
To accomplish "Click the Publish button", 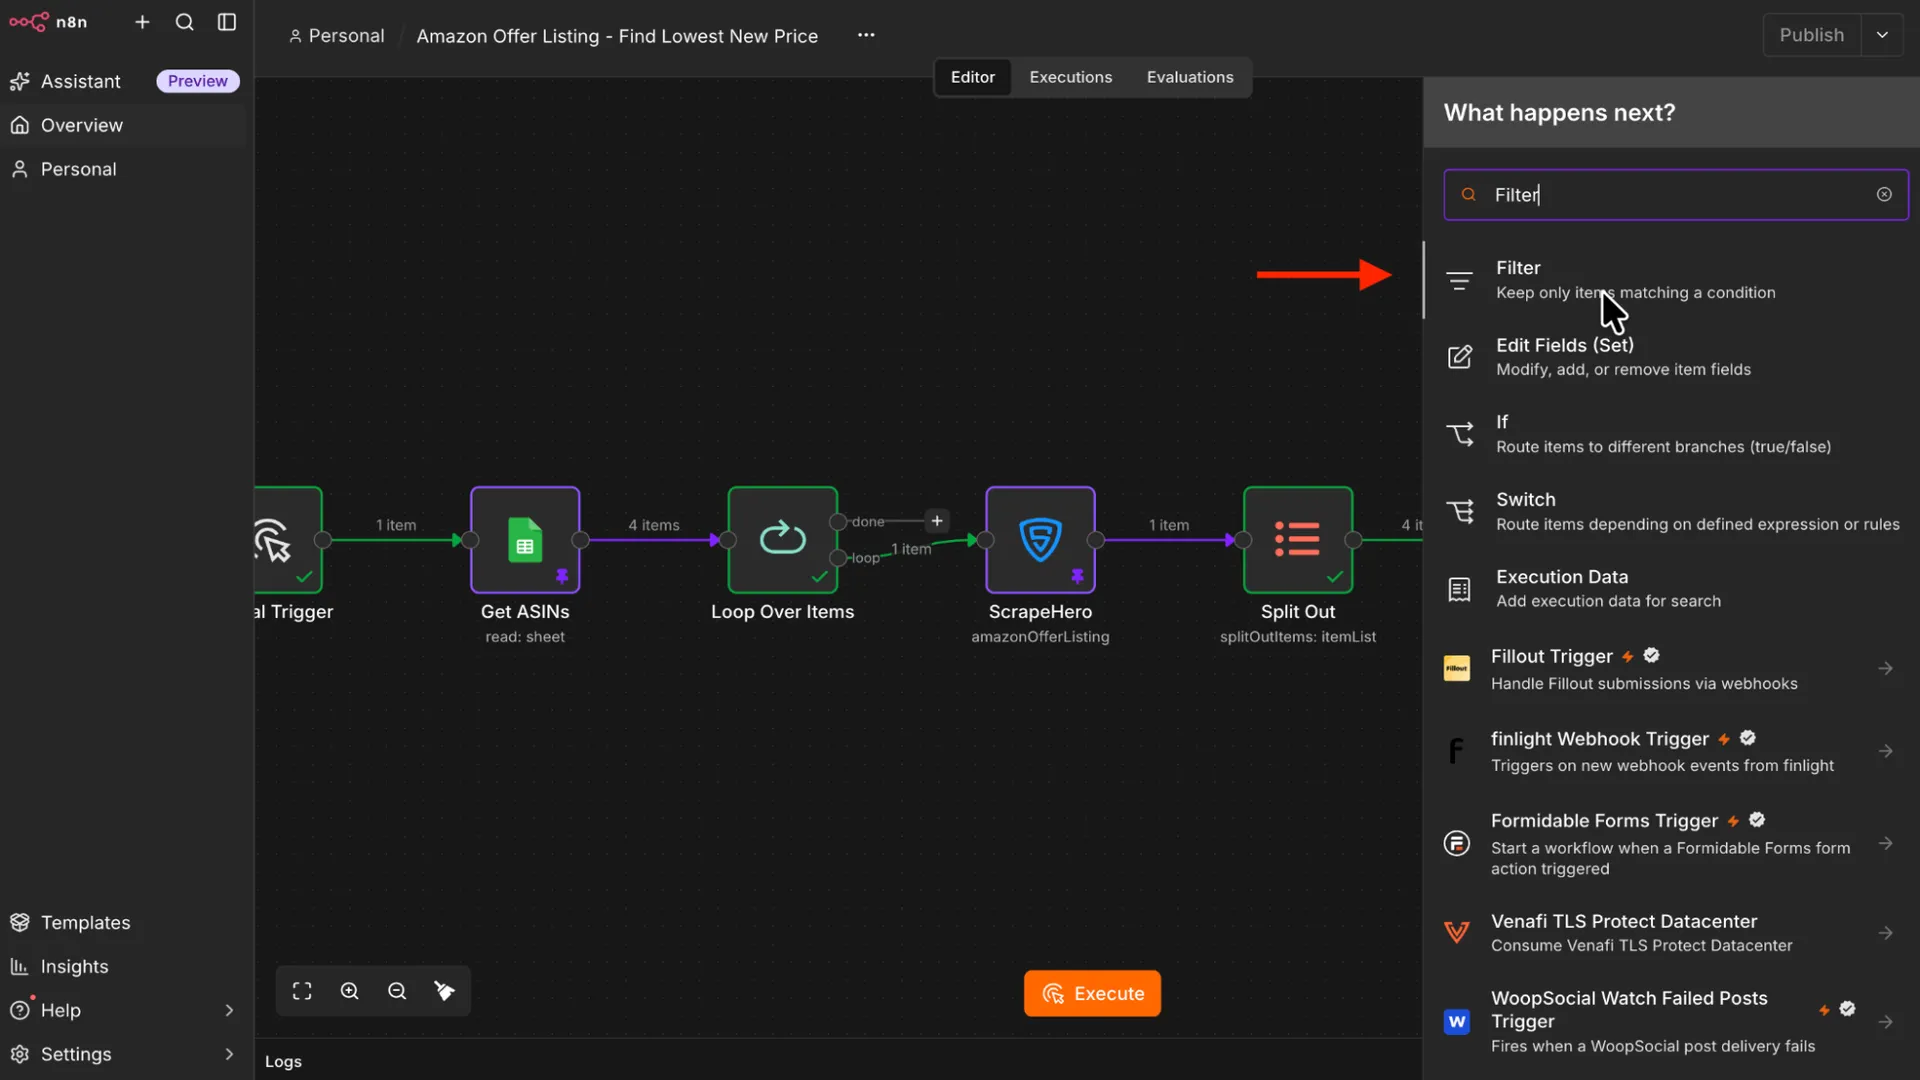I will point(1811,35).
